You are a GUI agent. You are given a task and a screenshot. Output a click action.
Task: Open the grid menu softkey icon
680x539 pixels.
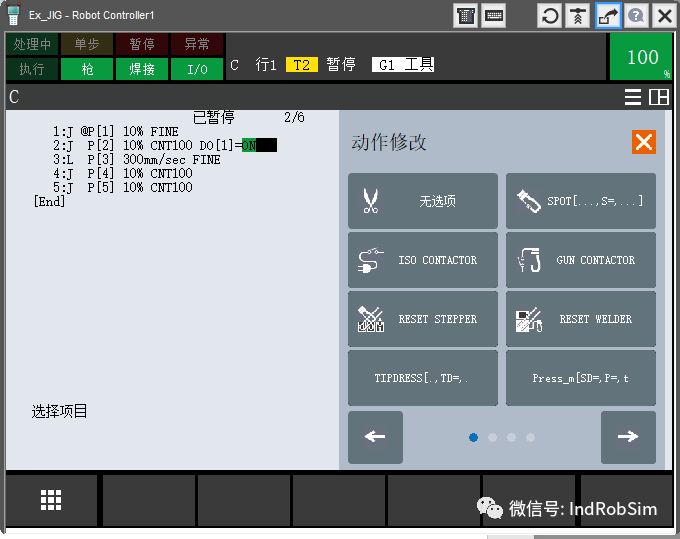point(51,500)
